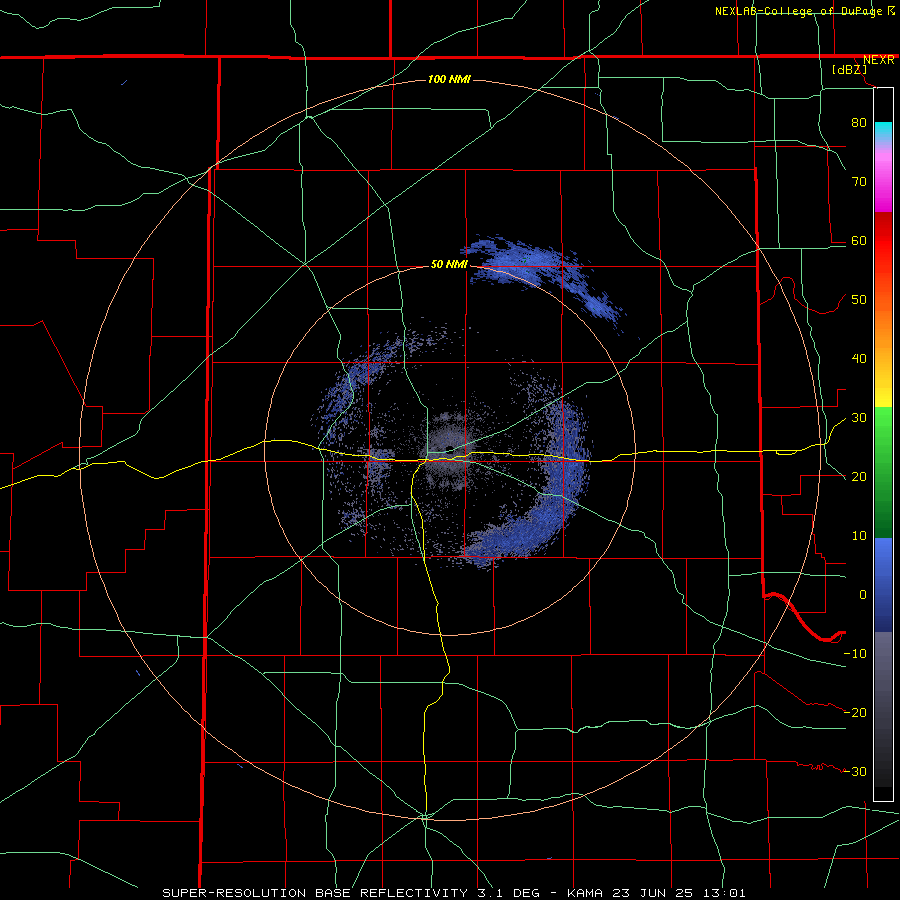900x900 pixels.
Task: Click the SUPER-RESOLUTION BASE REFLECTIVITY caption text
Action: (x=315, y=893)
